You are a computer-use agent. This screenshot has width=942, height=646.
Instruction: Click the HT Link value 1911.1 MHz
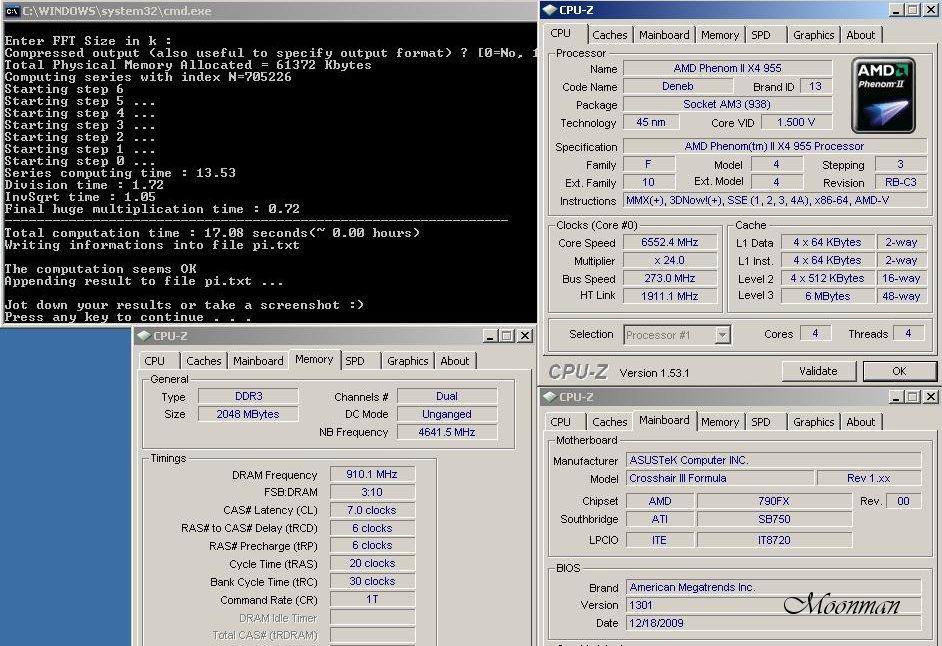(x=670, y=296)
